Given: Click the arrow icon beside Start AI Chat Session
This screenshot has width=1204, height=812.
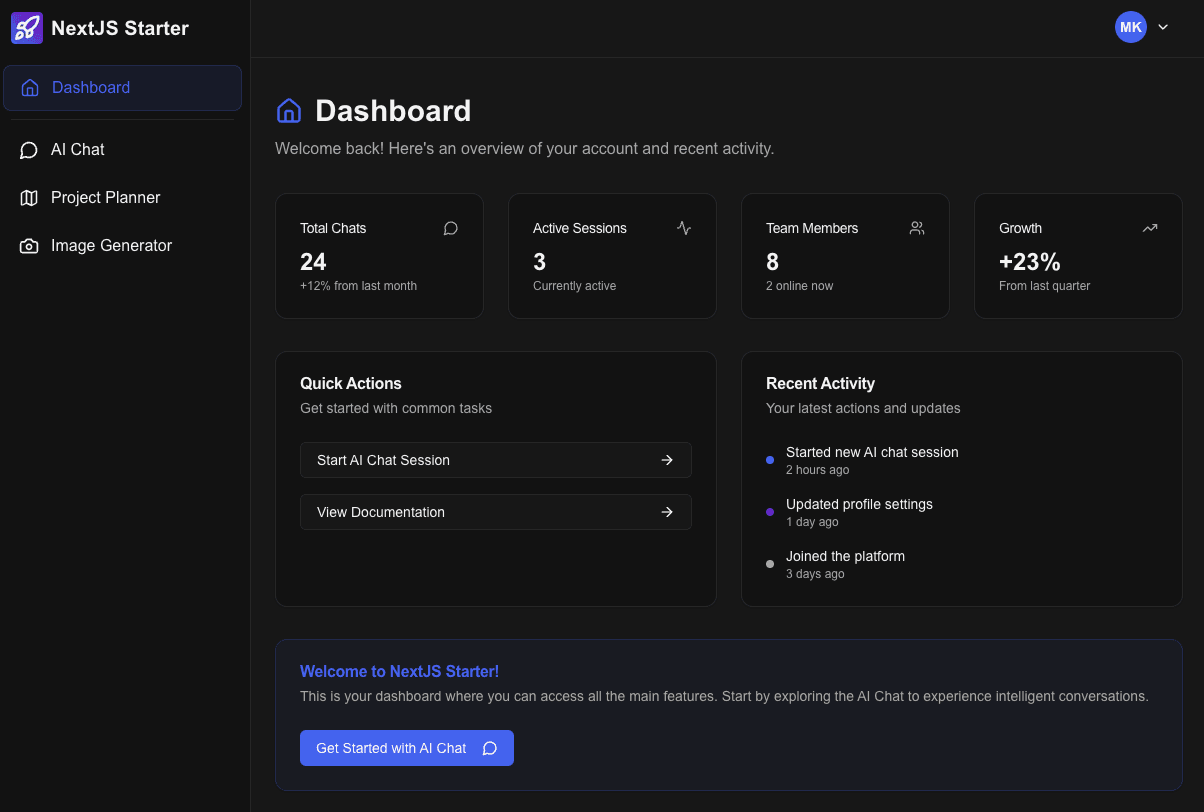Looking at the screenshot, I should [x=666, y=460].
